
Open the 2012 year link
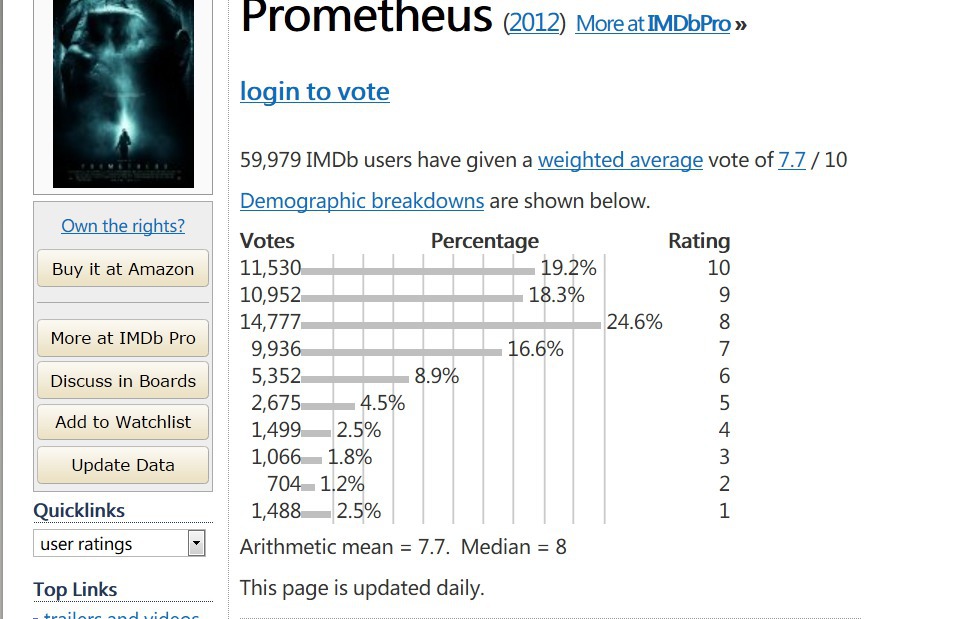(534, 23)
